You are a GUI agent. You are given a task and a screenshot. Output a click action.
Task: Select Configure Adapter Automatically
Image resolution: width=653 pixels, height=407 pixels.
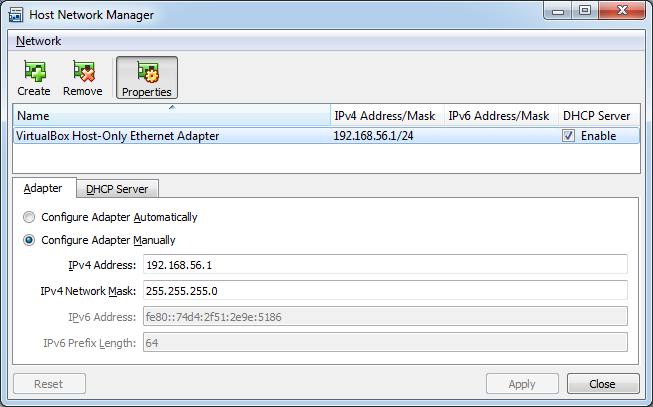pos(29,217)
